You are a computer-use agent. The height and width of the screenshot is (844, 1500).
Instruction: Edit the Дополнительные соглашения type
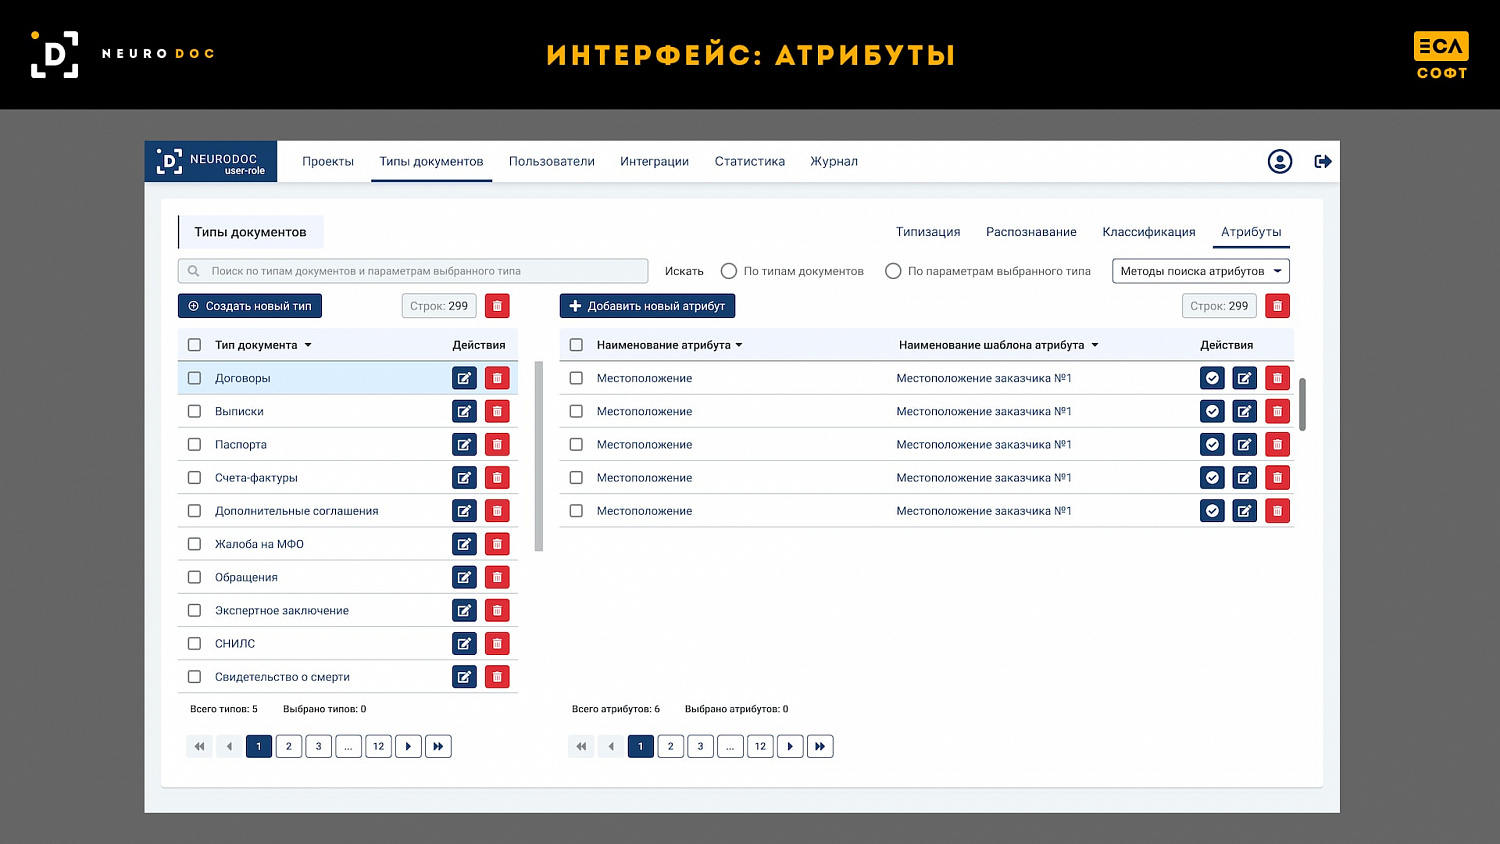point(464,511)
